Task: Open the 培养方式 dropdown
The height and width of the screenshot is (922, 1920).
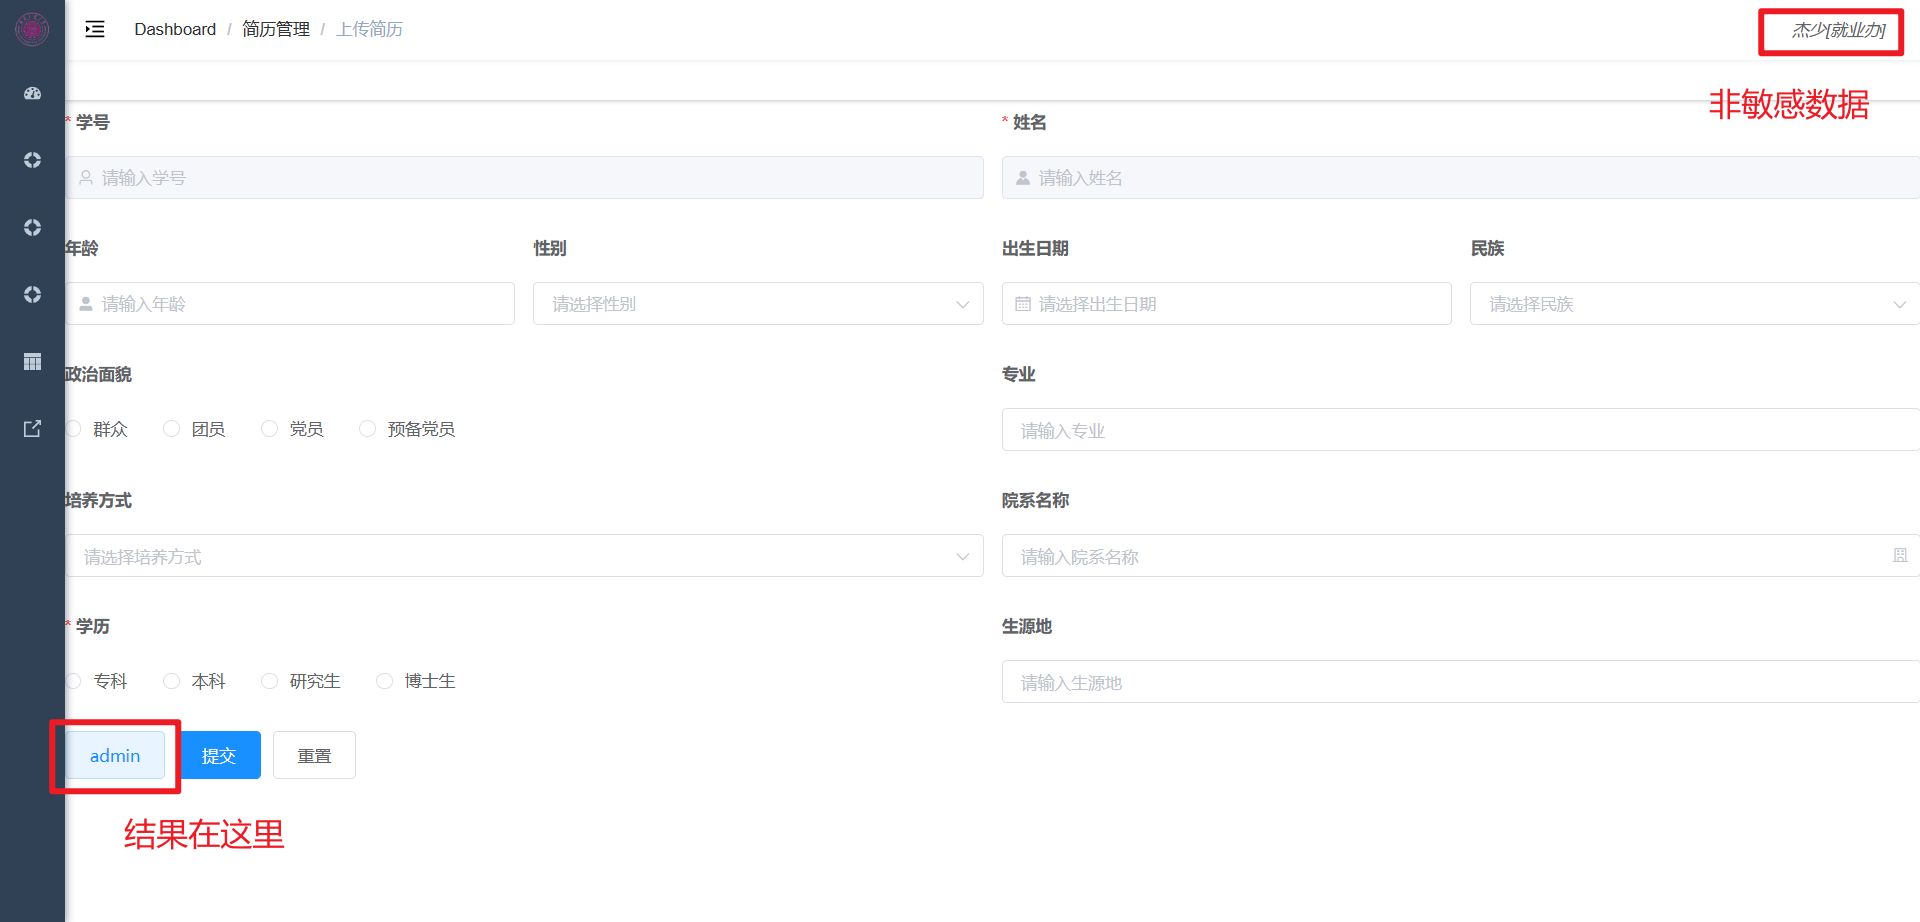Action: [525, 556]
